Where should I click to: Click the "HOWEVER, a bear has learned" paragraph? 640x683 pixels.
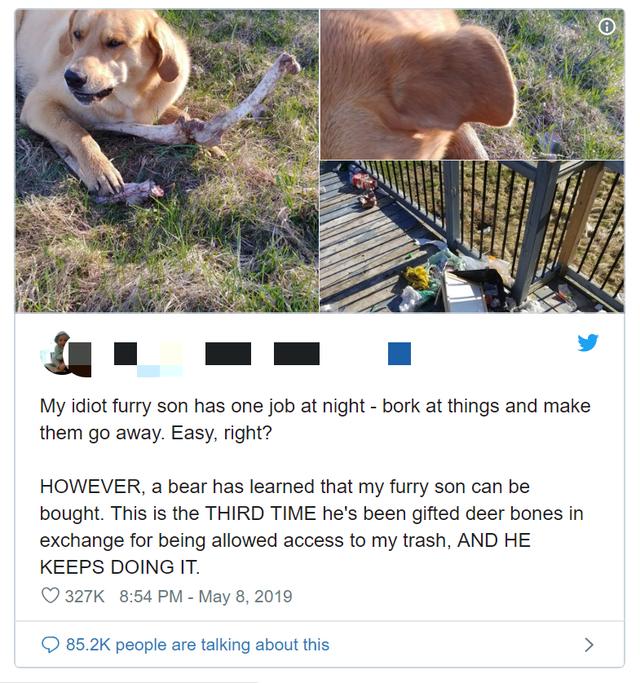coord(311,527)
